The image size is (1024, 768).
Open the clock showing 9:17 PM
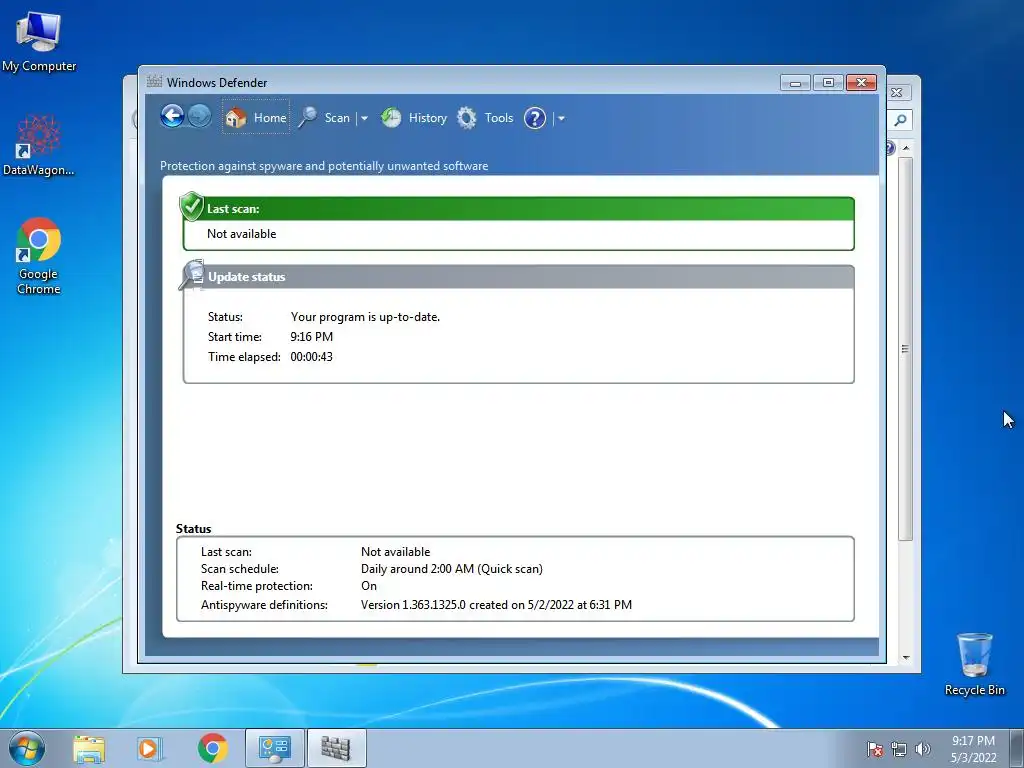973,749
